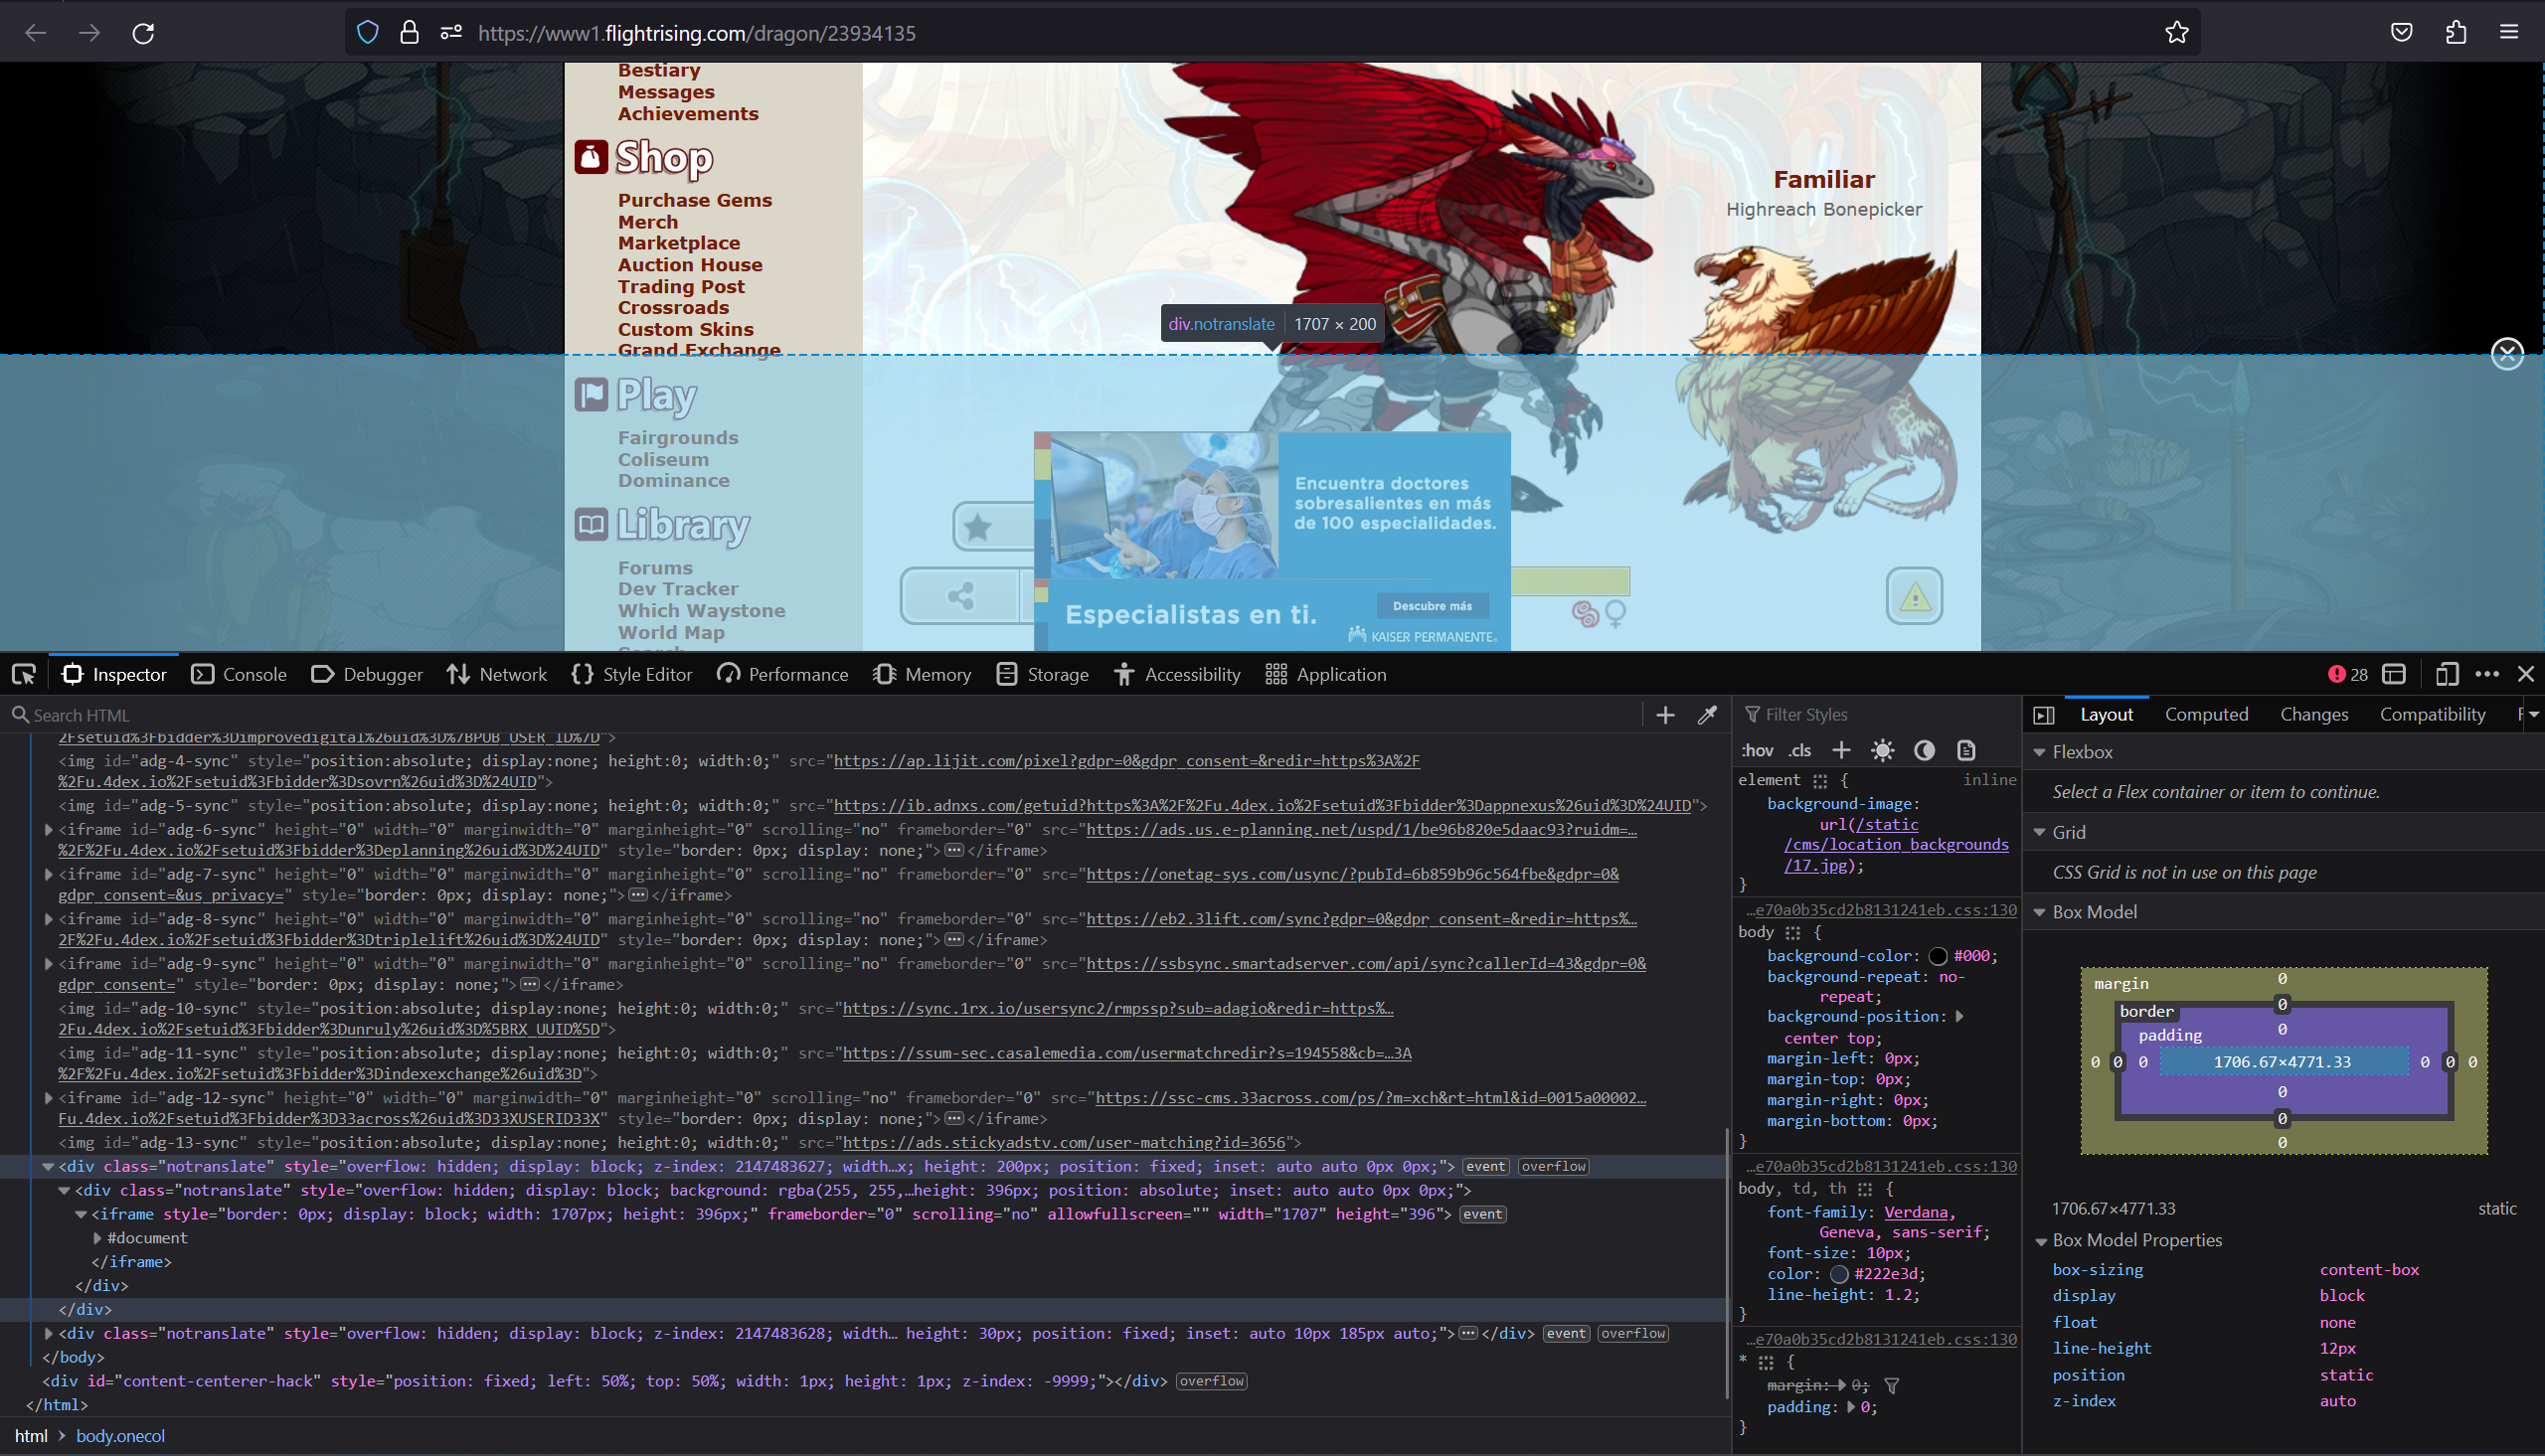Click the error count badge icon
Screen dimensions: 2545x1456
coord(2336,675)
